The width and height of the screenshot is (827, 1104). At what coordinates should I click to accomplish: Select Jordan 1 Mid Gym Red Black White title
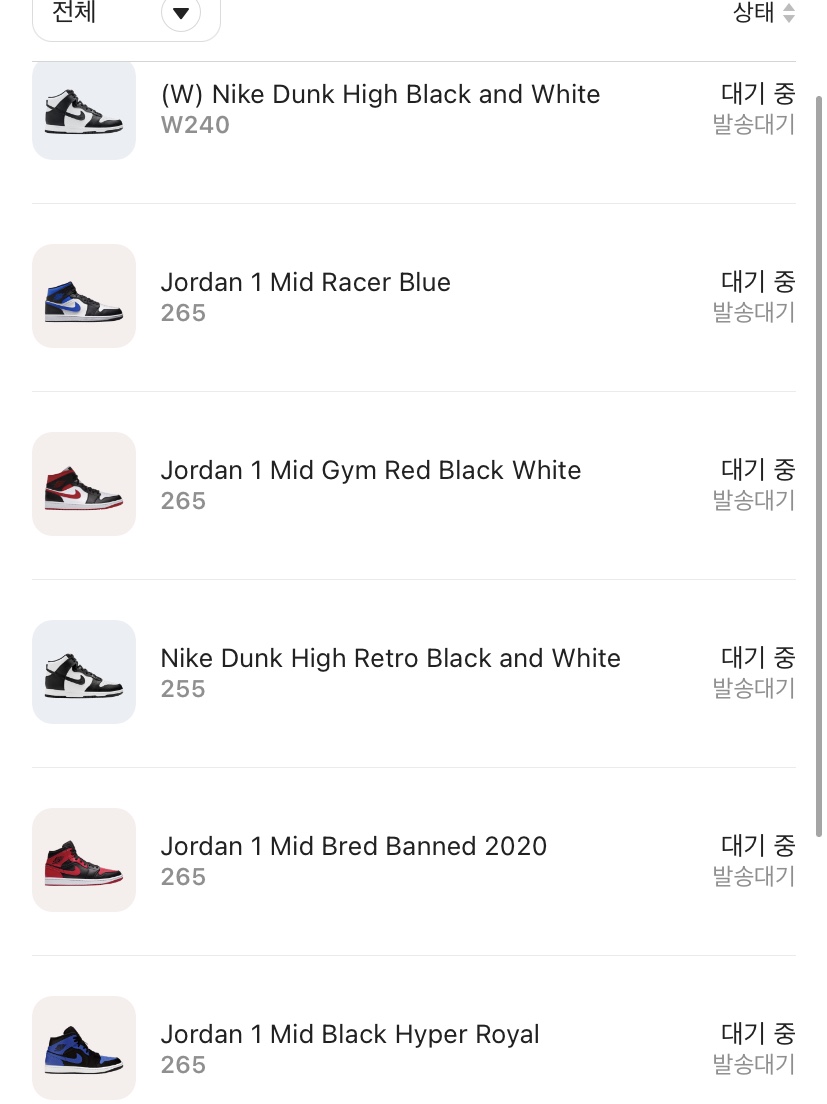click(371, 470)
